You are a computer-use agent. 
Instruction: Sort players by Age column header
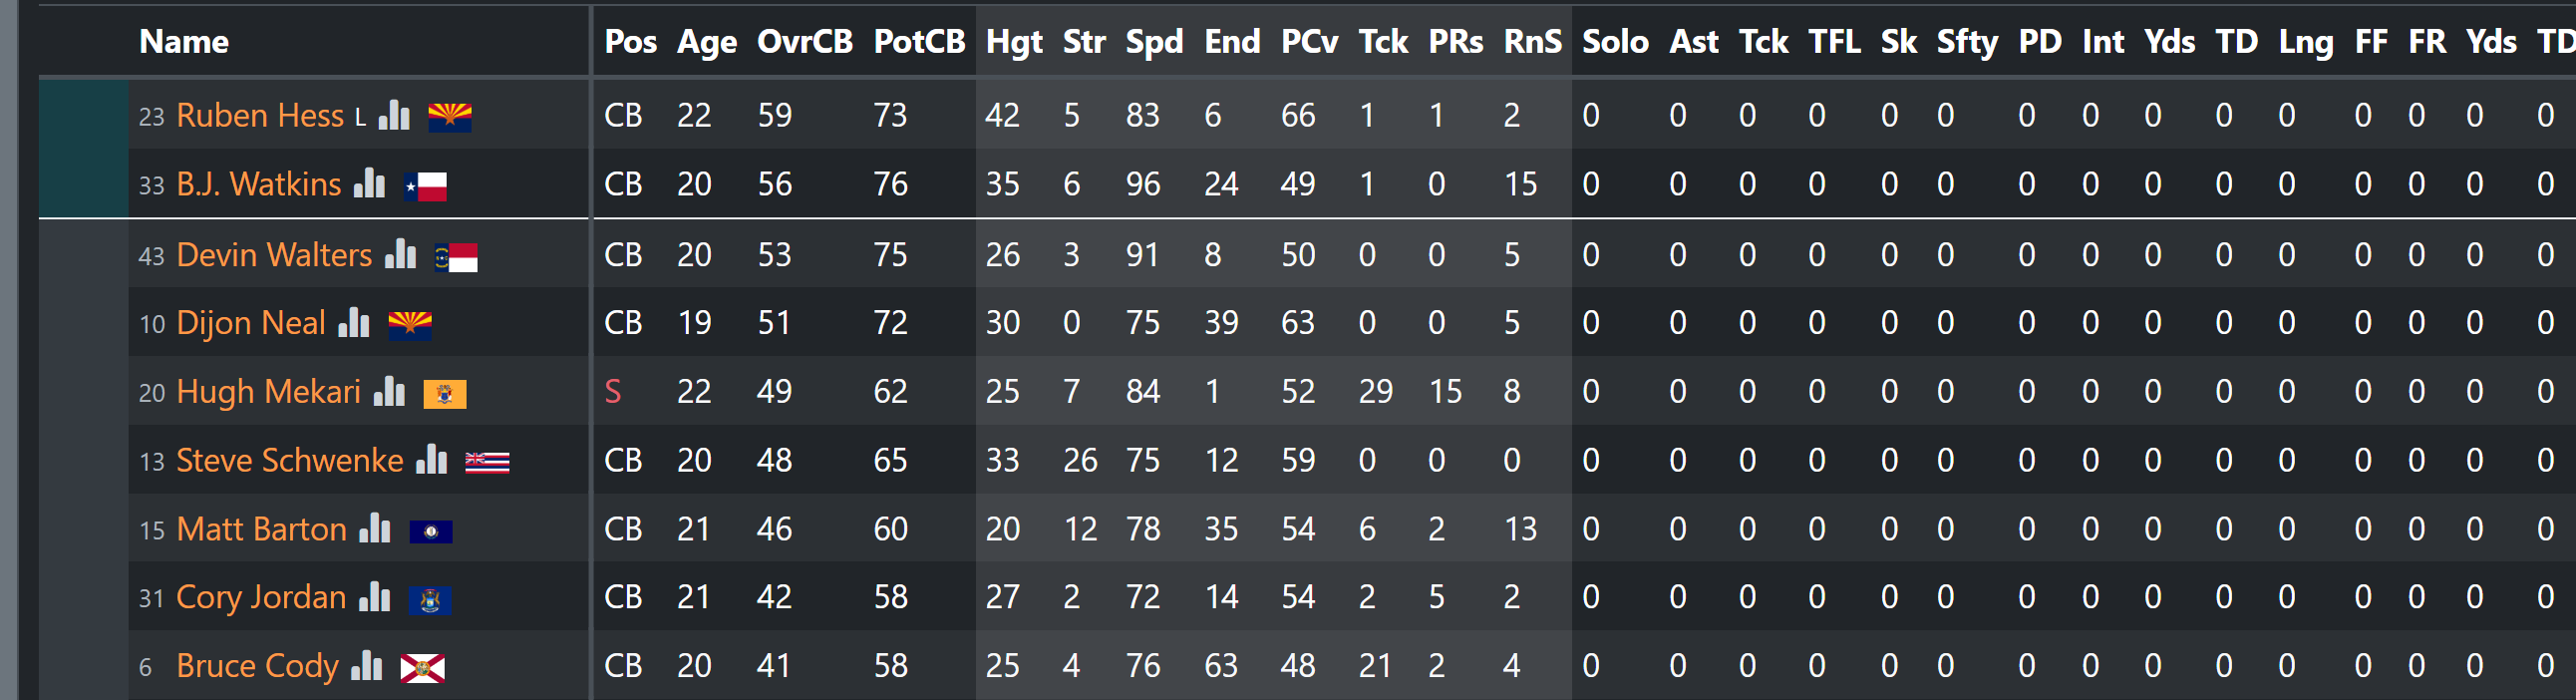[706, 42]
